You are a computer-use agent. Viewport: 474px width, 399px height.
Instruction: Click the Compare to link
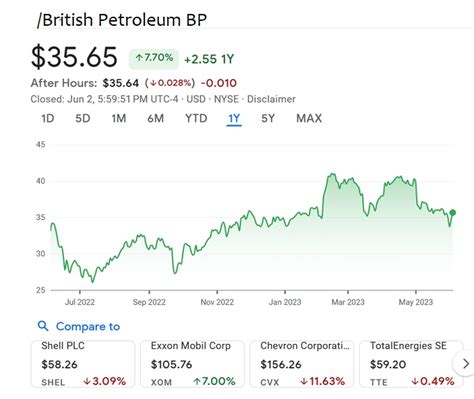(x=88, y=326)
